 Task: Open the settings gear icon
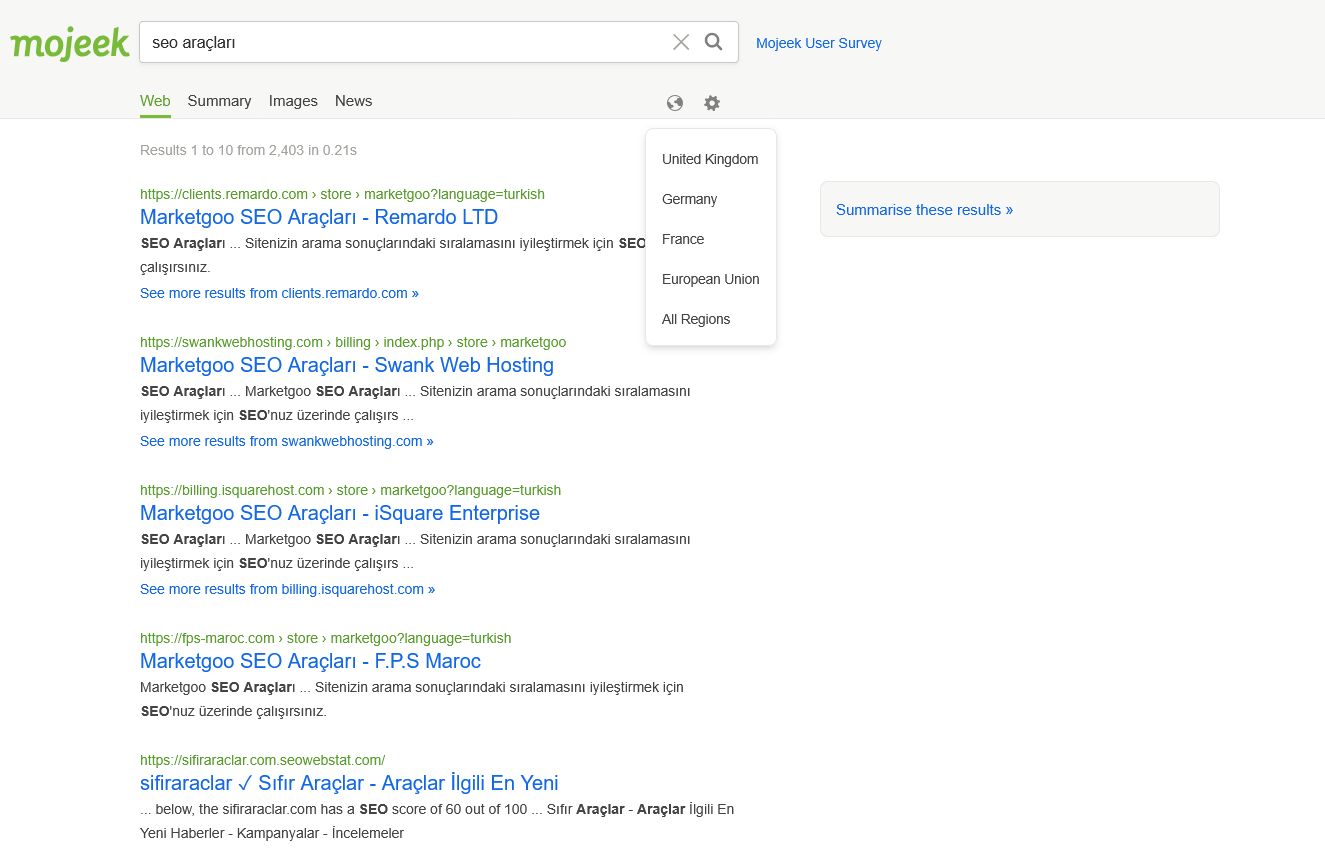click(711, 103)
